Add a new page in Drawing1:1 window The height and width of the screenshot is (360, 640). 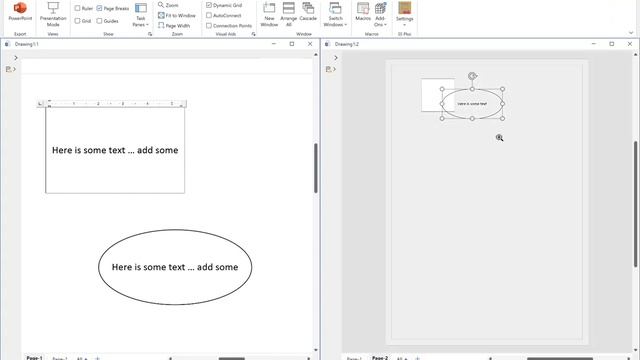tap(98, 358)
